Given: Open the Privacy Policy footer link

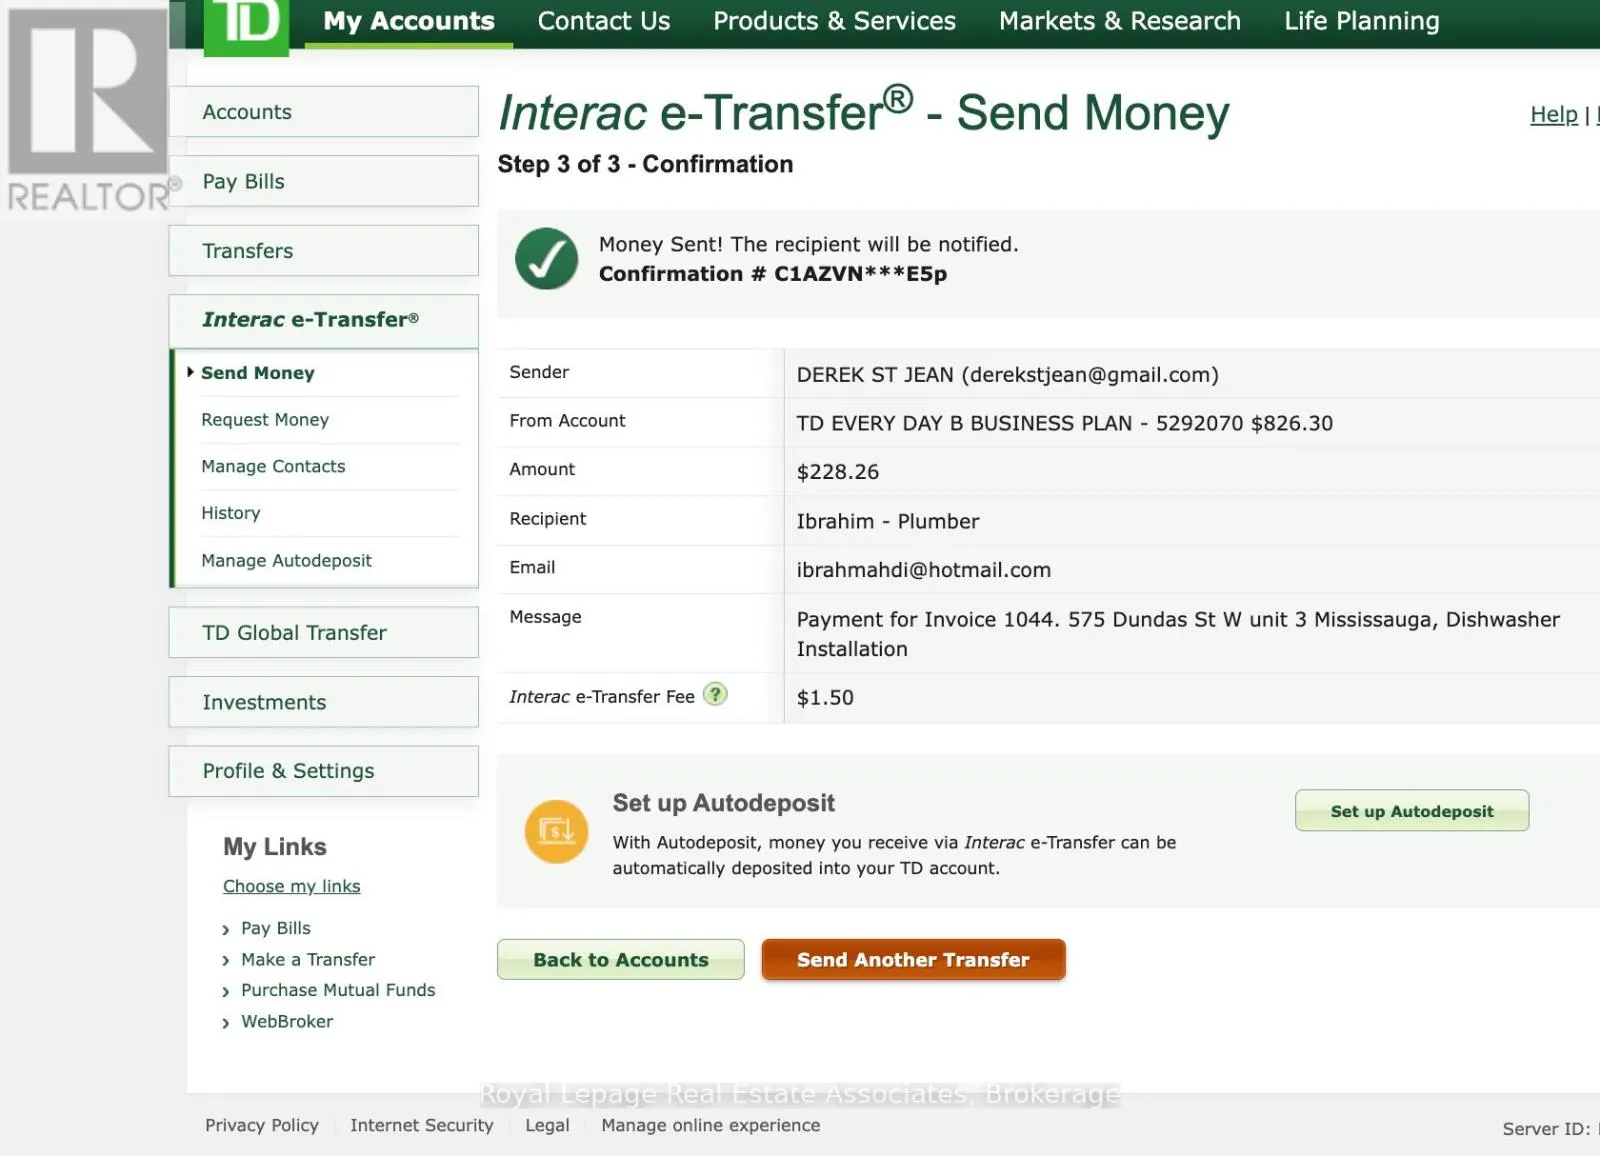Looking at the screenshot, I should tap(262, 1125).
